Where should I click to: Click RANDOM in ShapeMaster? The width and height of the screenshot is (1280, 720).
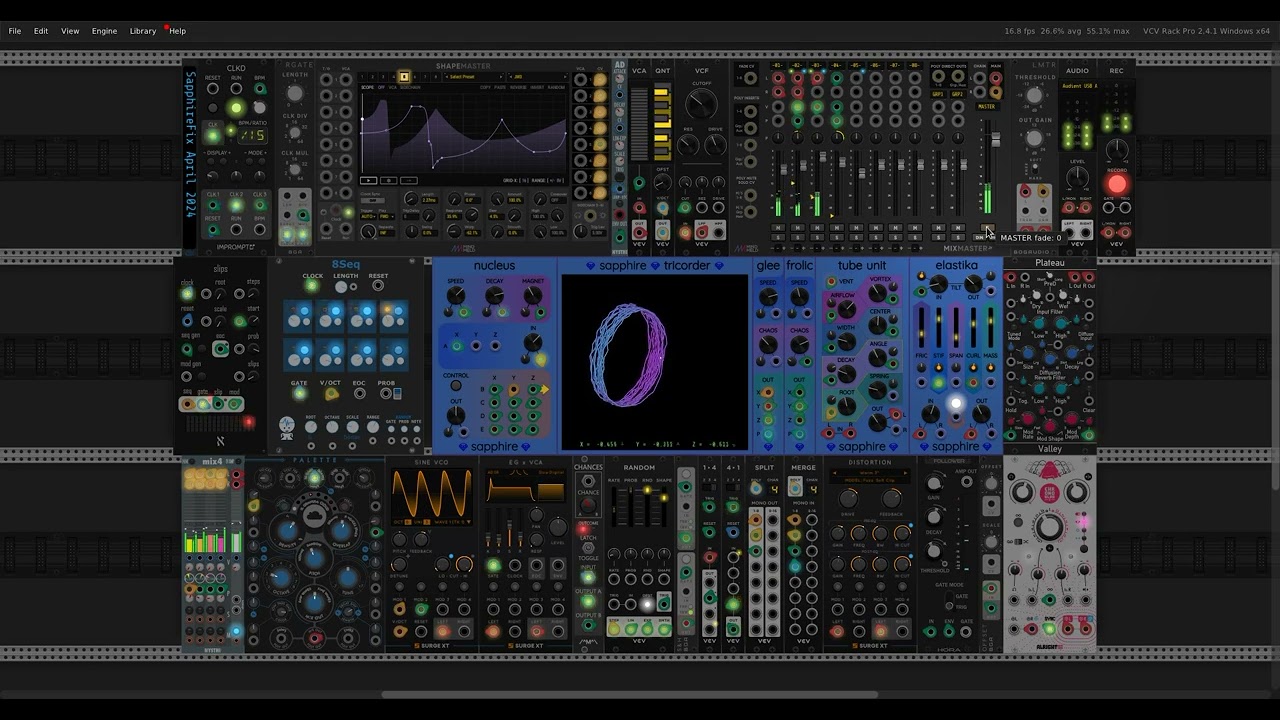tap(556, 87)
